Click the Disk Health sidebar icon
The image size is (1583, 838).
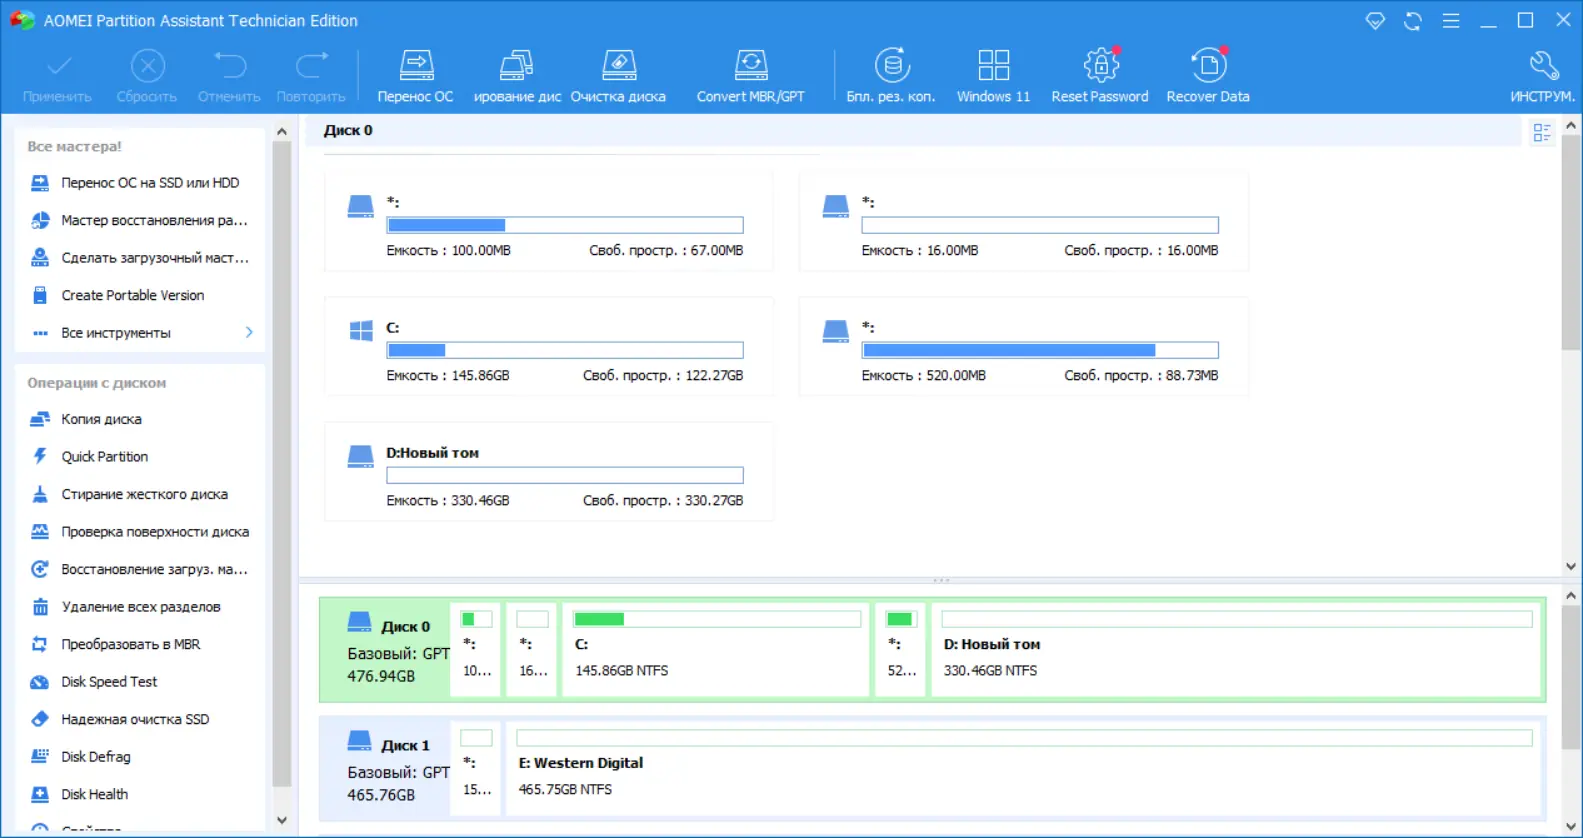pos(40,794)
